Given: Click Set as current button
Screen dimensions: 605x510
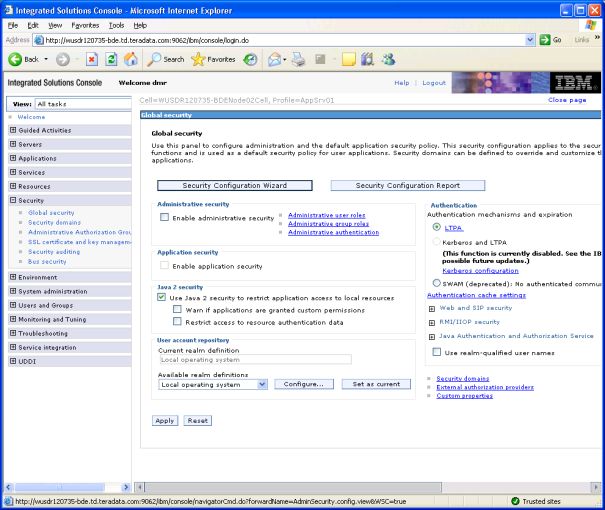Looking at the screenshot, I should click(x=376, y=384).
